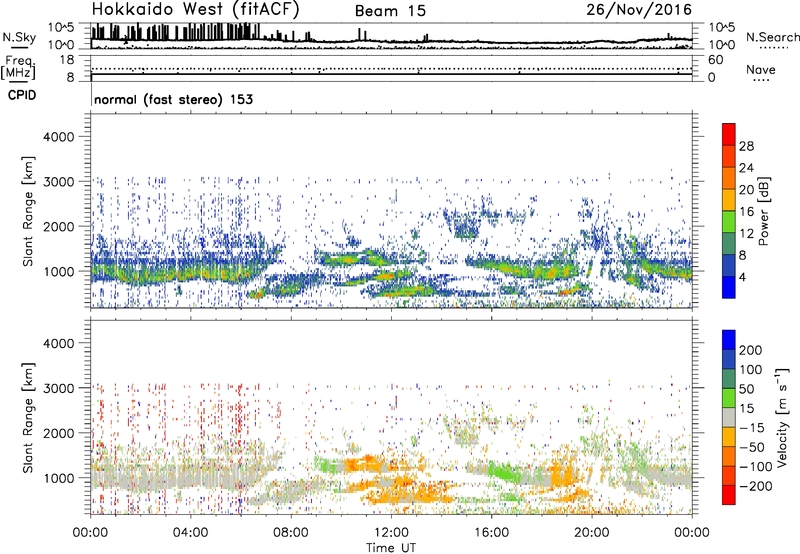
Task: Select the '15' label on the velocity colorbar
Action: click(x=746, y=409)
